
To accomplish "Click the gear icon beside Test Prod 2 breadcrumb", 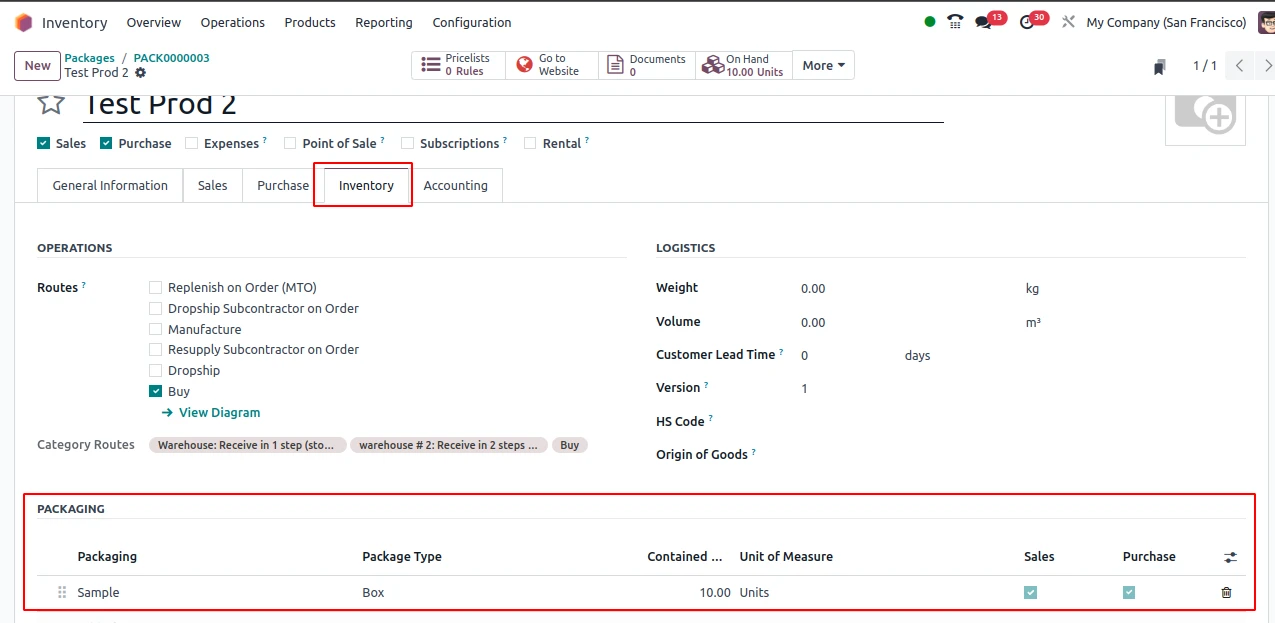I will tap(140, 73).
